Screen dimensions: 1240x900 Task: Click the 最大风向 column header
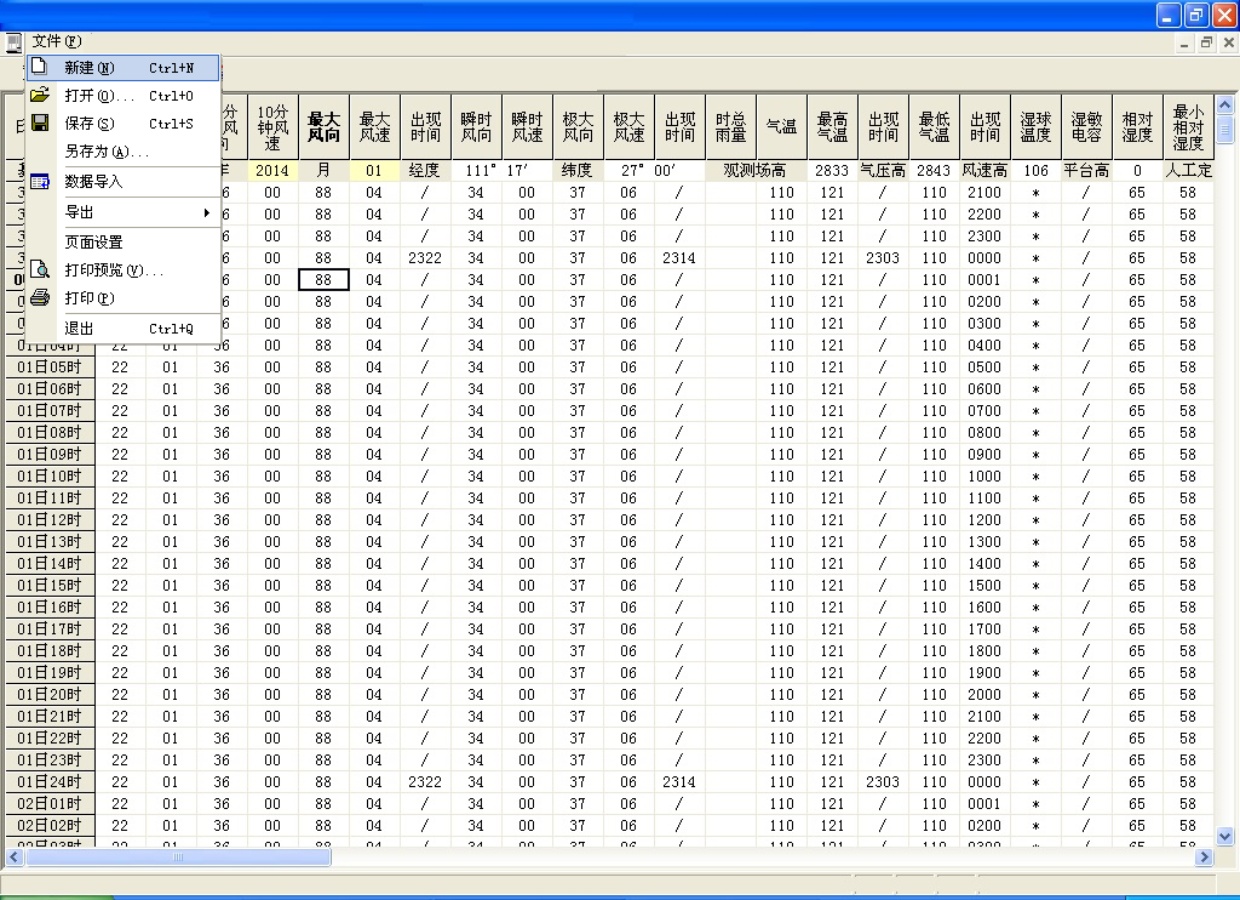(323, 127)
